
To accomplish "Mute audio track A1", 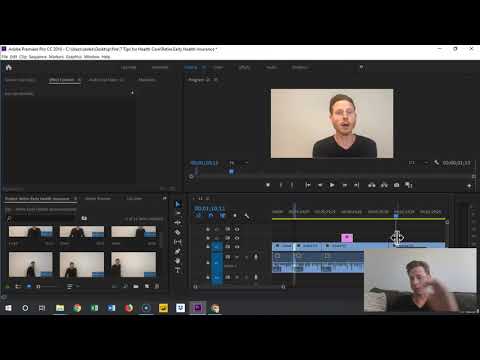I will (x=237, y=257).
